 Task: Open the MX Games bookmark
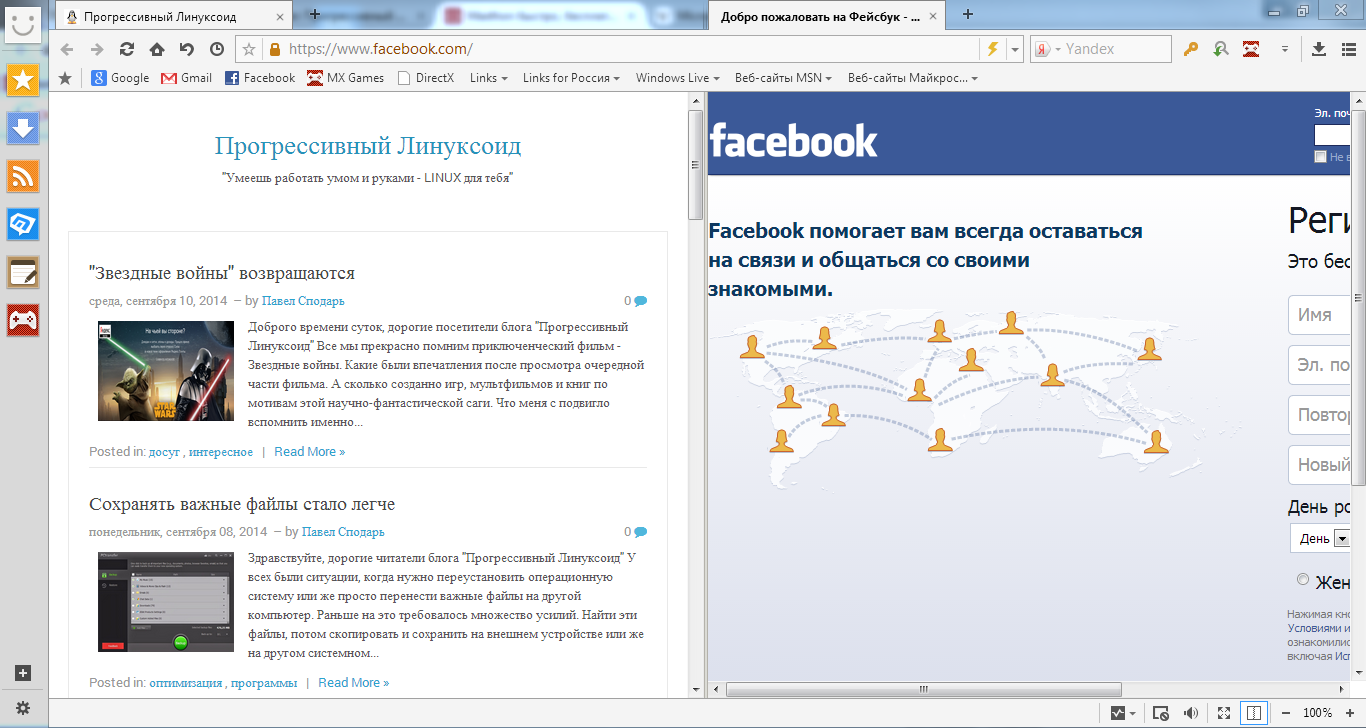tap(345, 78)
